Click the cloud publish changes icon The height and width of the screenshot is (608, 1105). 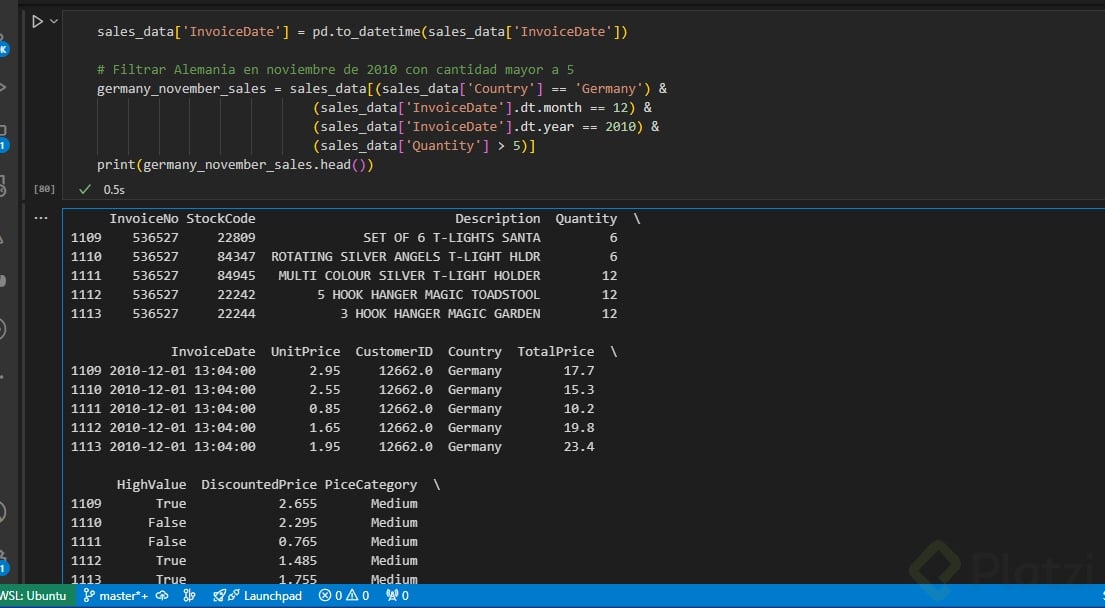(x=163, y=596)
